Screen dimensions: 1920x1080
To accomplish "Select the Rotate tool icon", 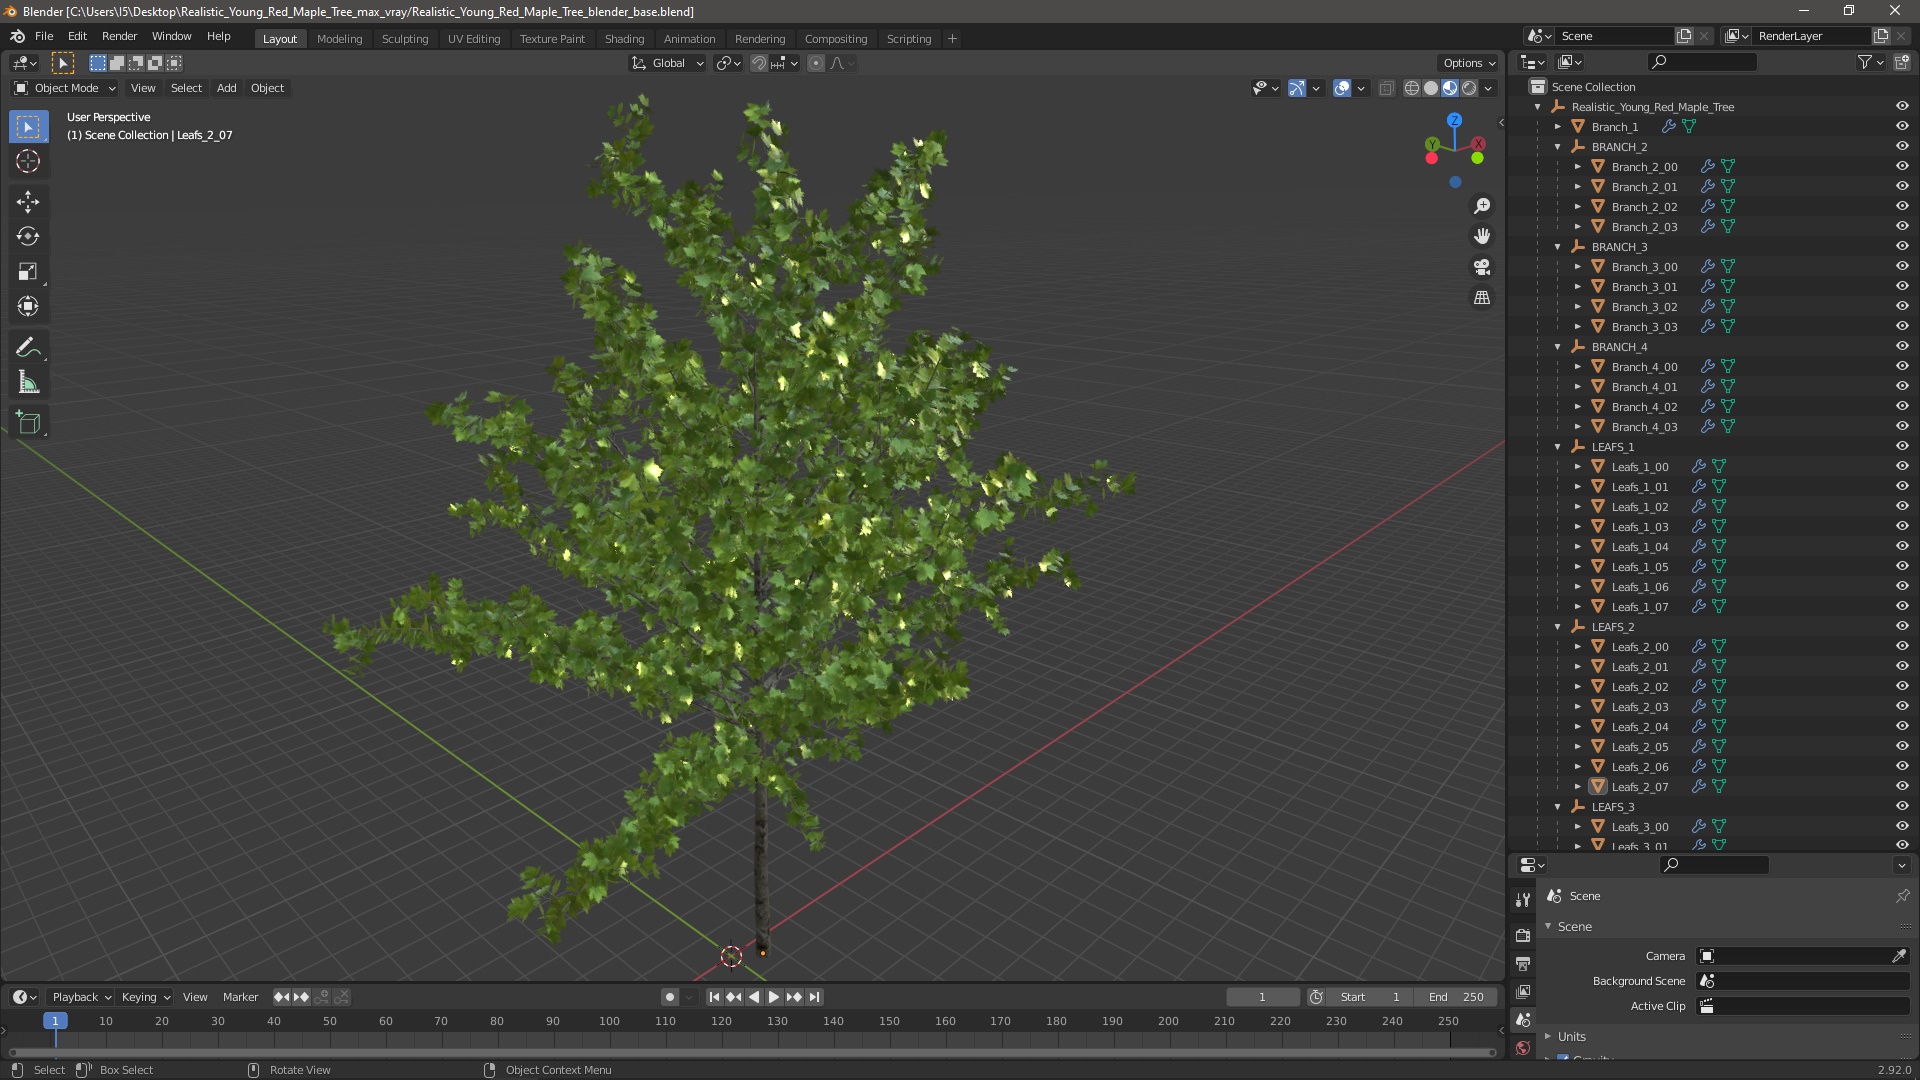I will [29, 235].
